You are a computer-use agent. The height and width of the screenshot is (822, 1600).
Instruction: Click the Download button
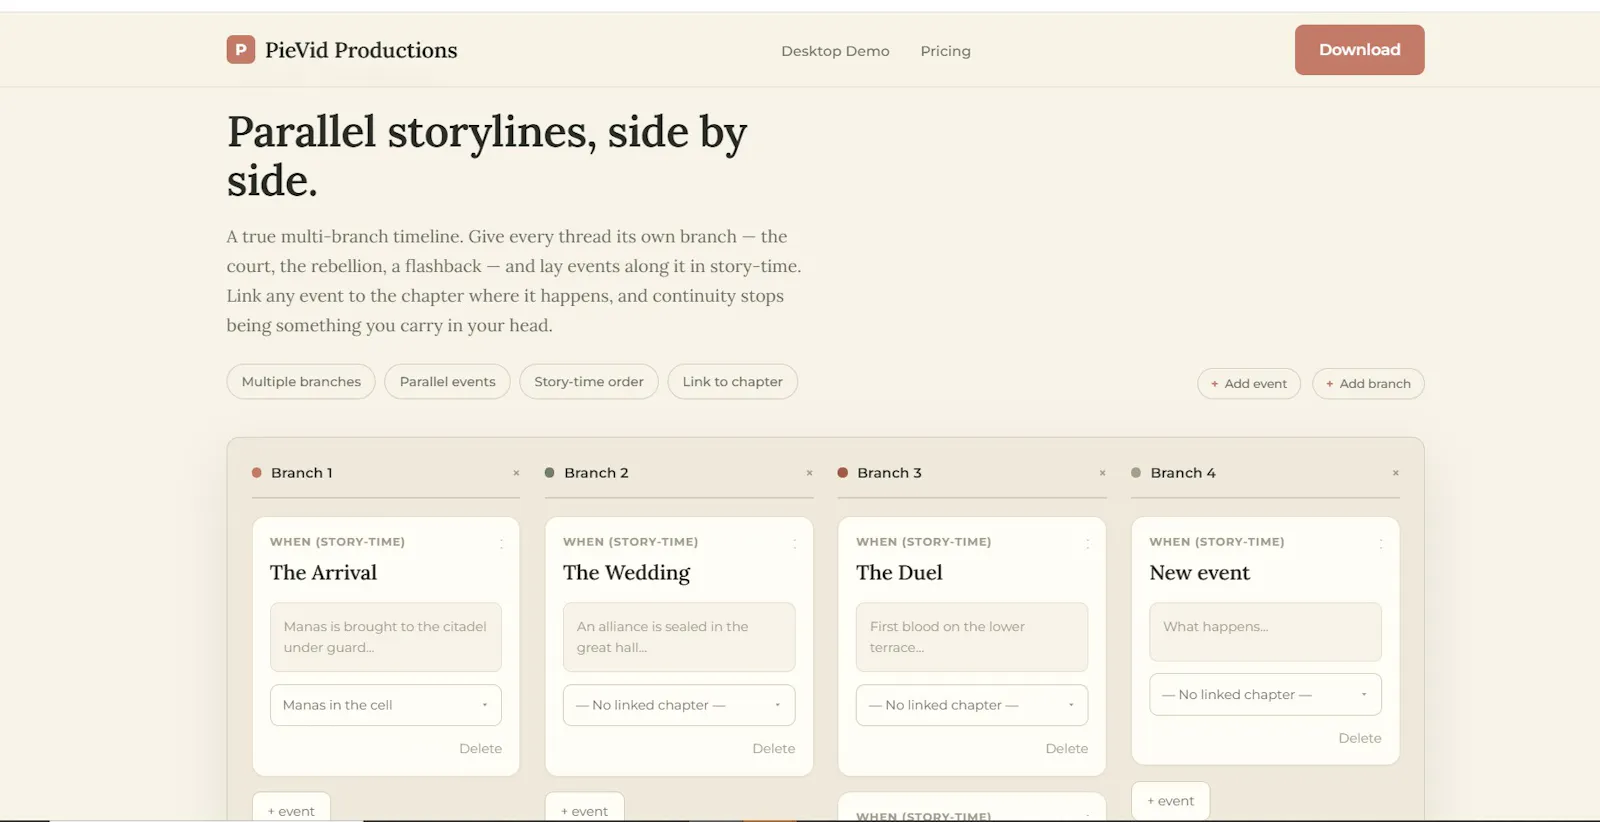point(1359,50)
